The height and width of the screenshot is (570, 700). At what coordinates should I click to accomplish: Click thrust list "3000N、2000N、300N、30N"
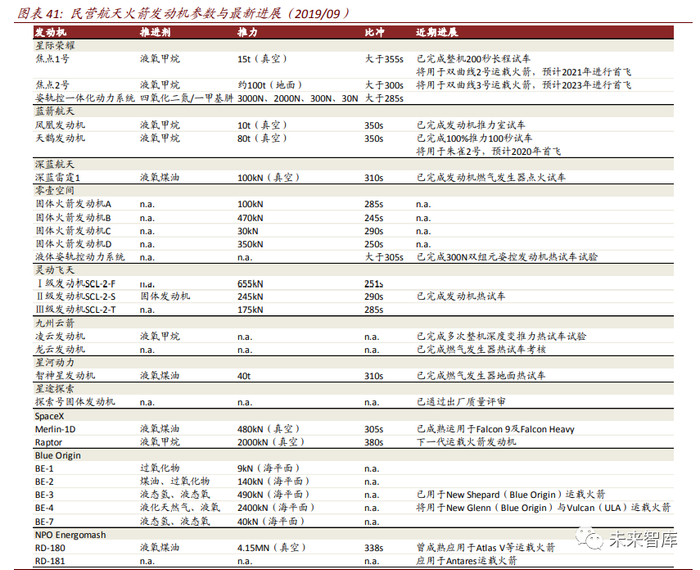298,98
